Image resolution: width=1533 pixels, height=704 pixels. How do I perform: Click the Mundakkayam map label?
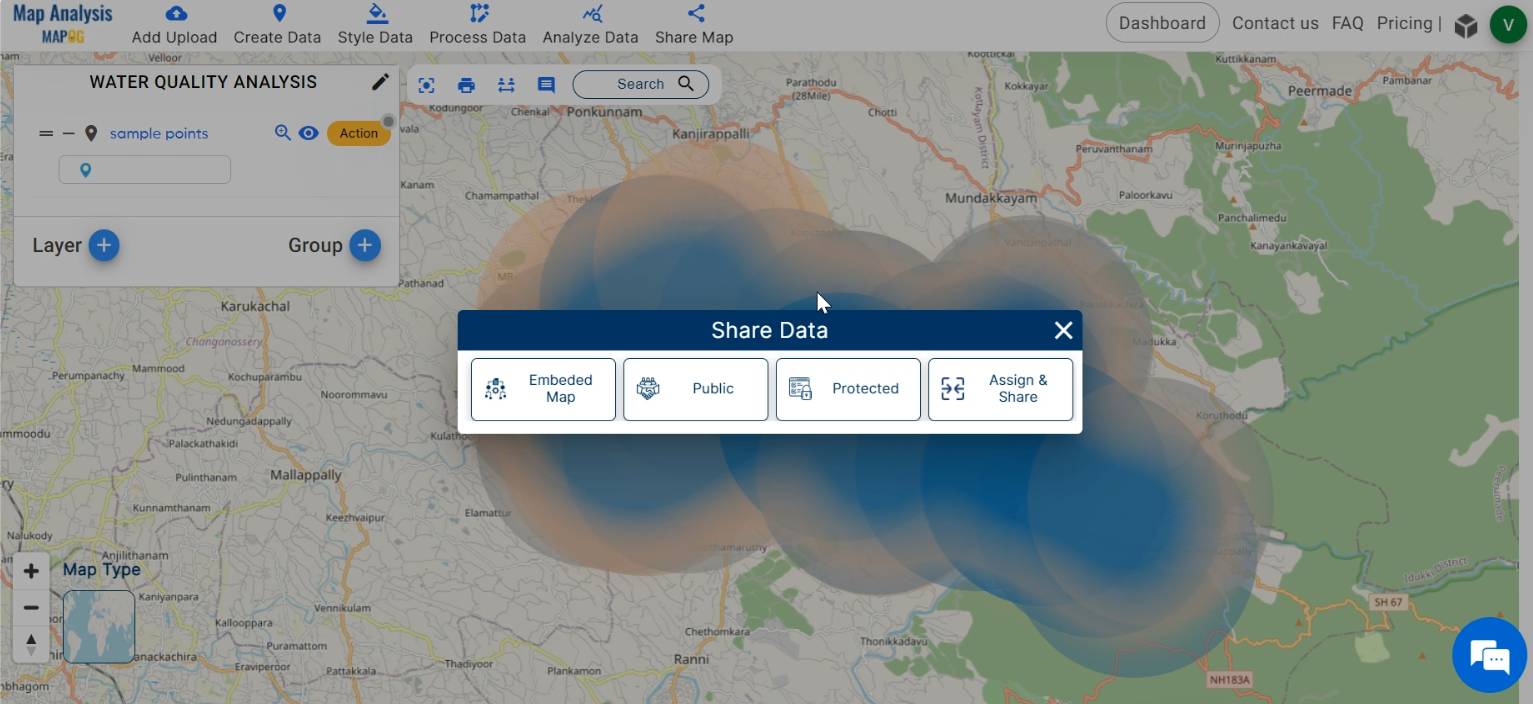991,199
